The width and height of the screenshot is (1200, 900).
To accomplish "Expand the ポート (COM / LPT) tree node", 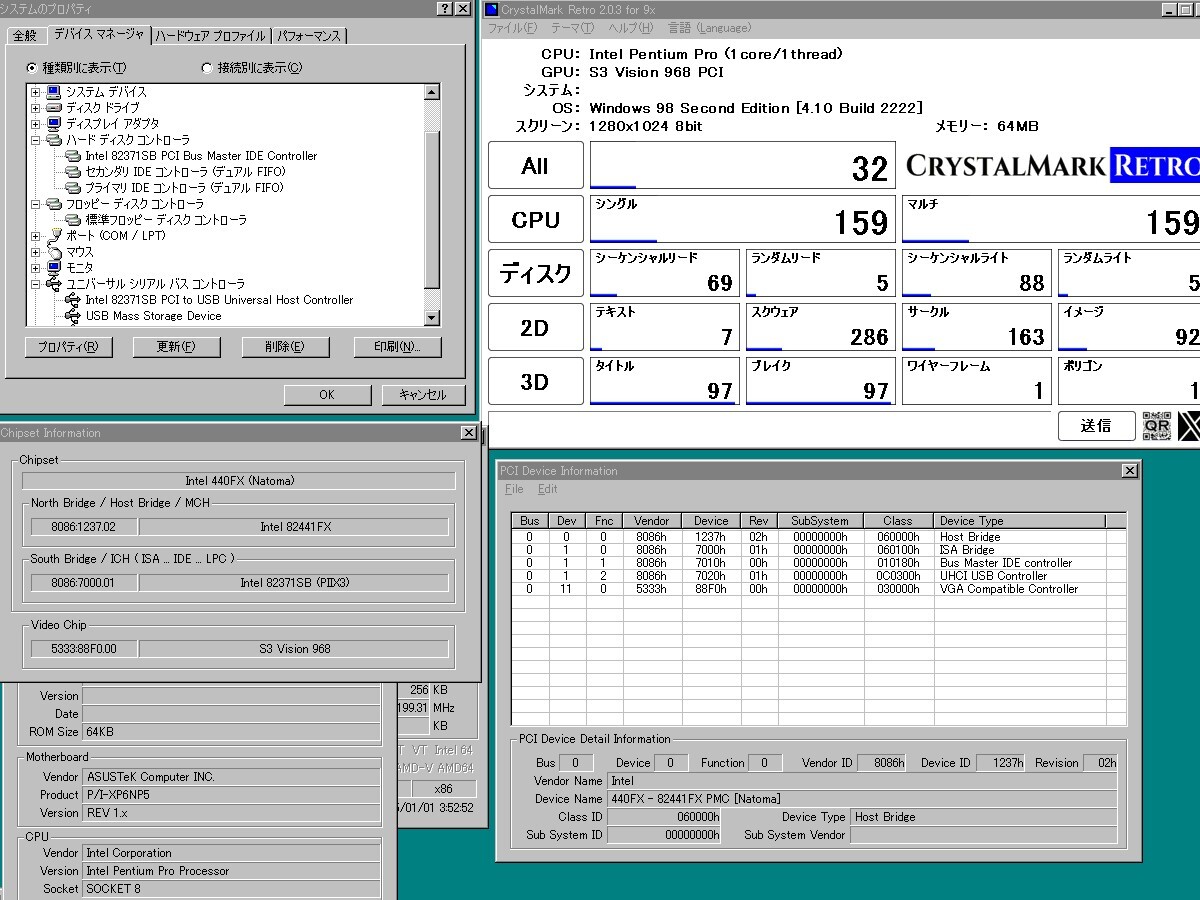I will pos(36,236).
